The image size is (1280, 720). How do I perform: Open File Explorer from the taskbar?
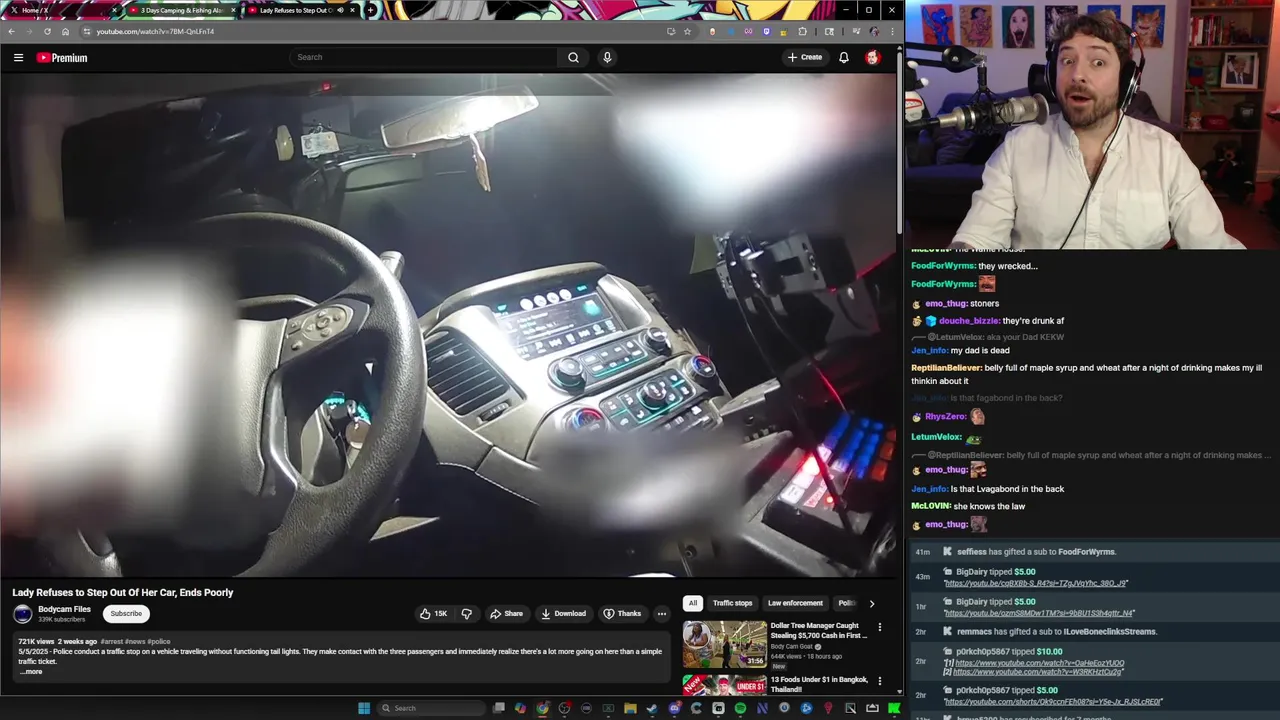click(x=630, y=708)
